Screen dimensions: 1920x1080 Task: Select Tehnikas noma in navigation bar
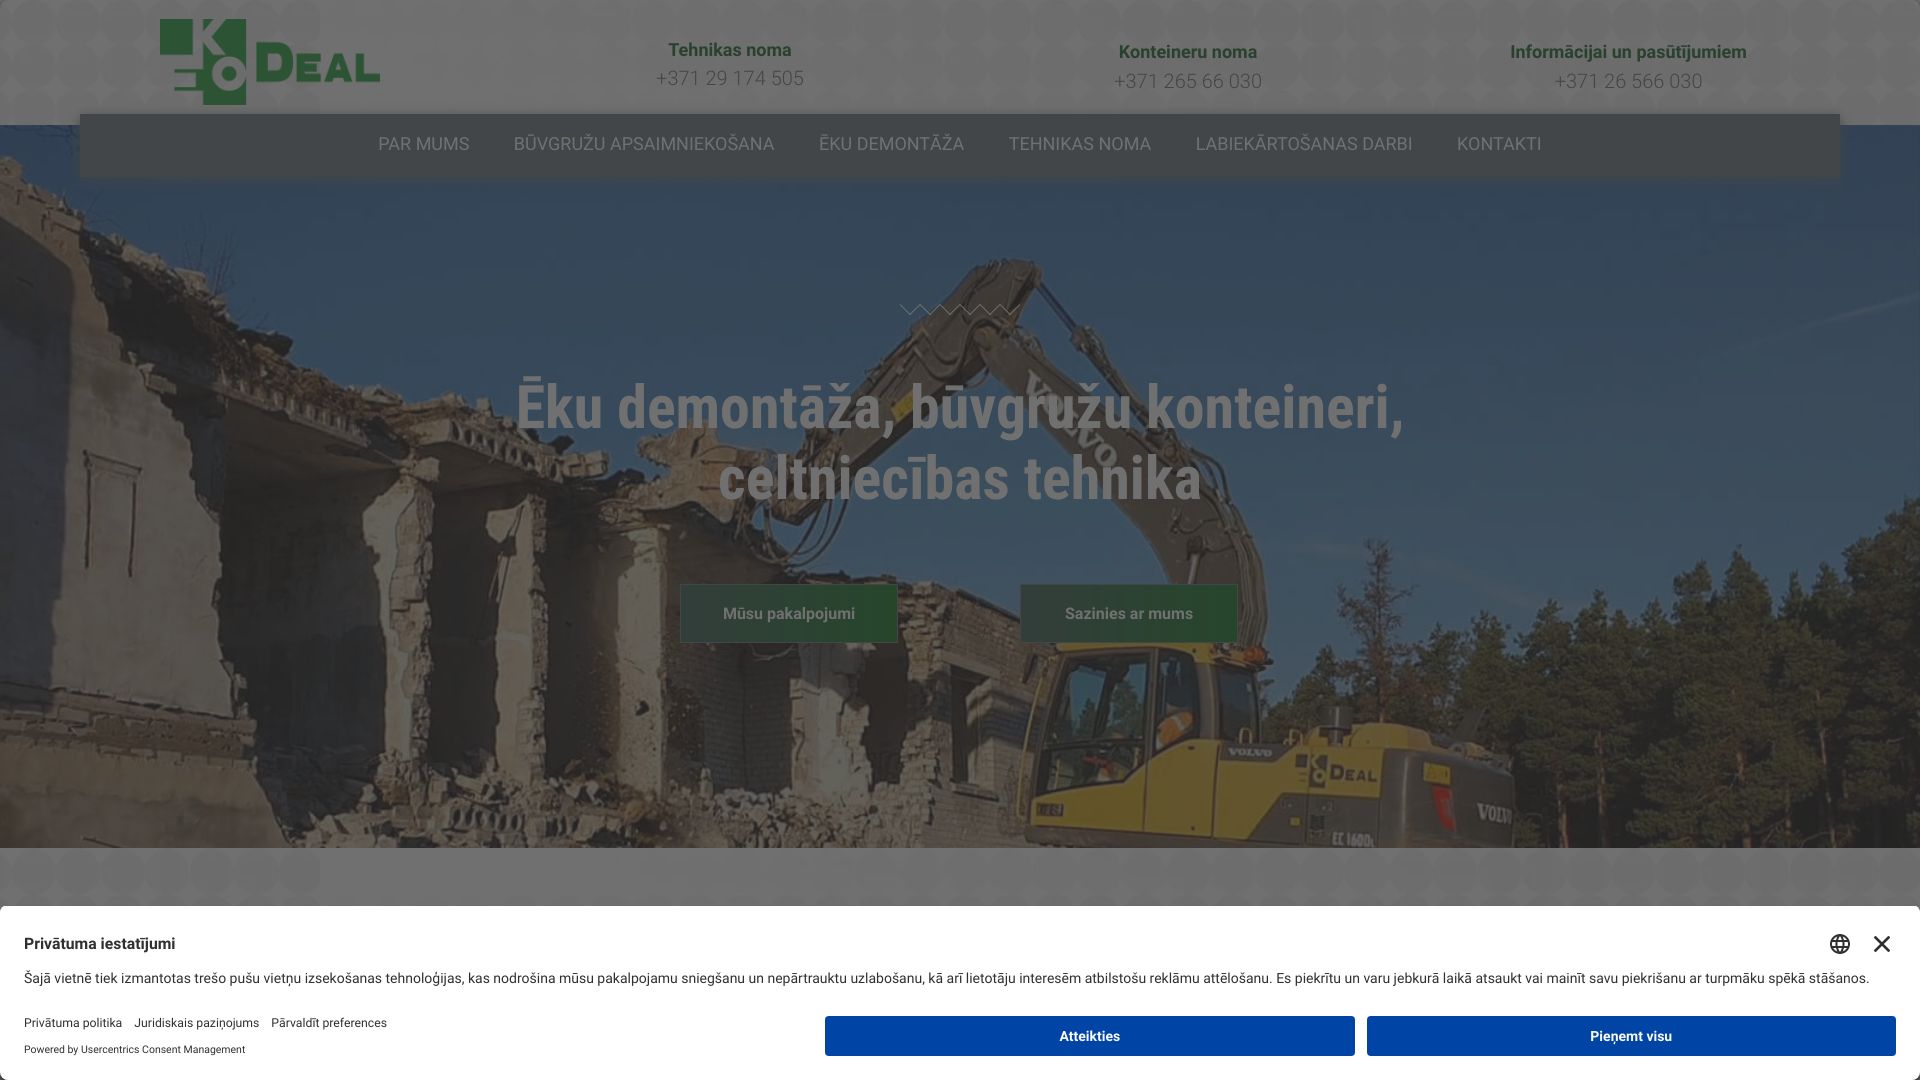point(1079,144)
